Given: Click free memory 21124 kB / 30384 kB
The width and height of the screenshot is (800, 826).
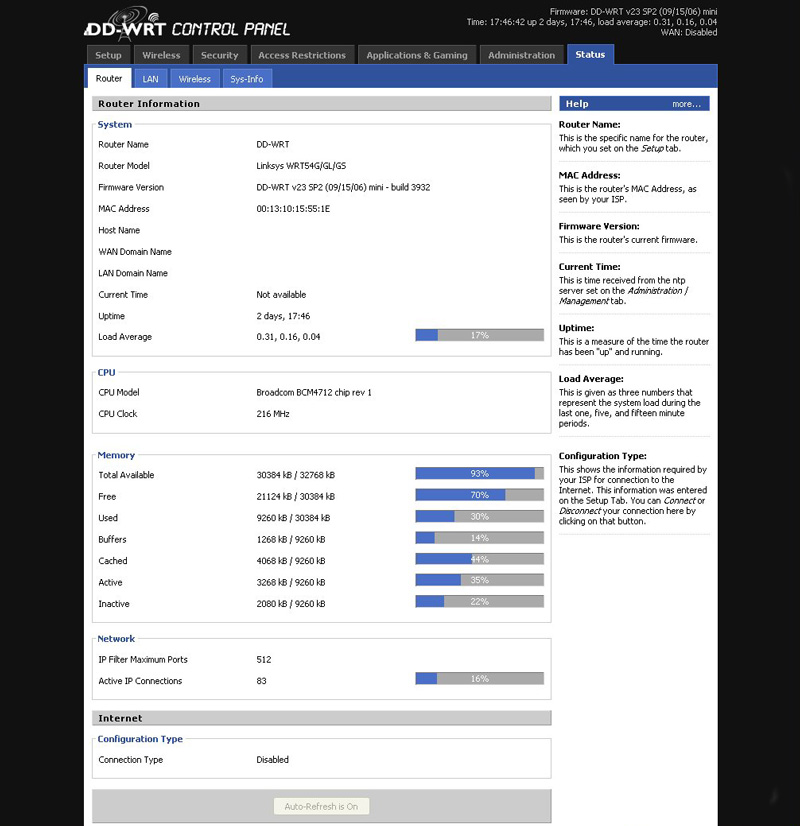Looking at the screenshot, I should coord(295,497).
